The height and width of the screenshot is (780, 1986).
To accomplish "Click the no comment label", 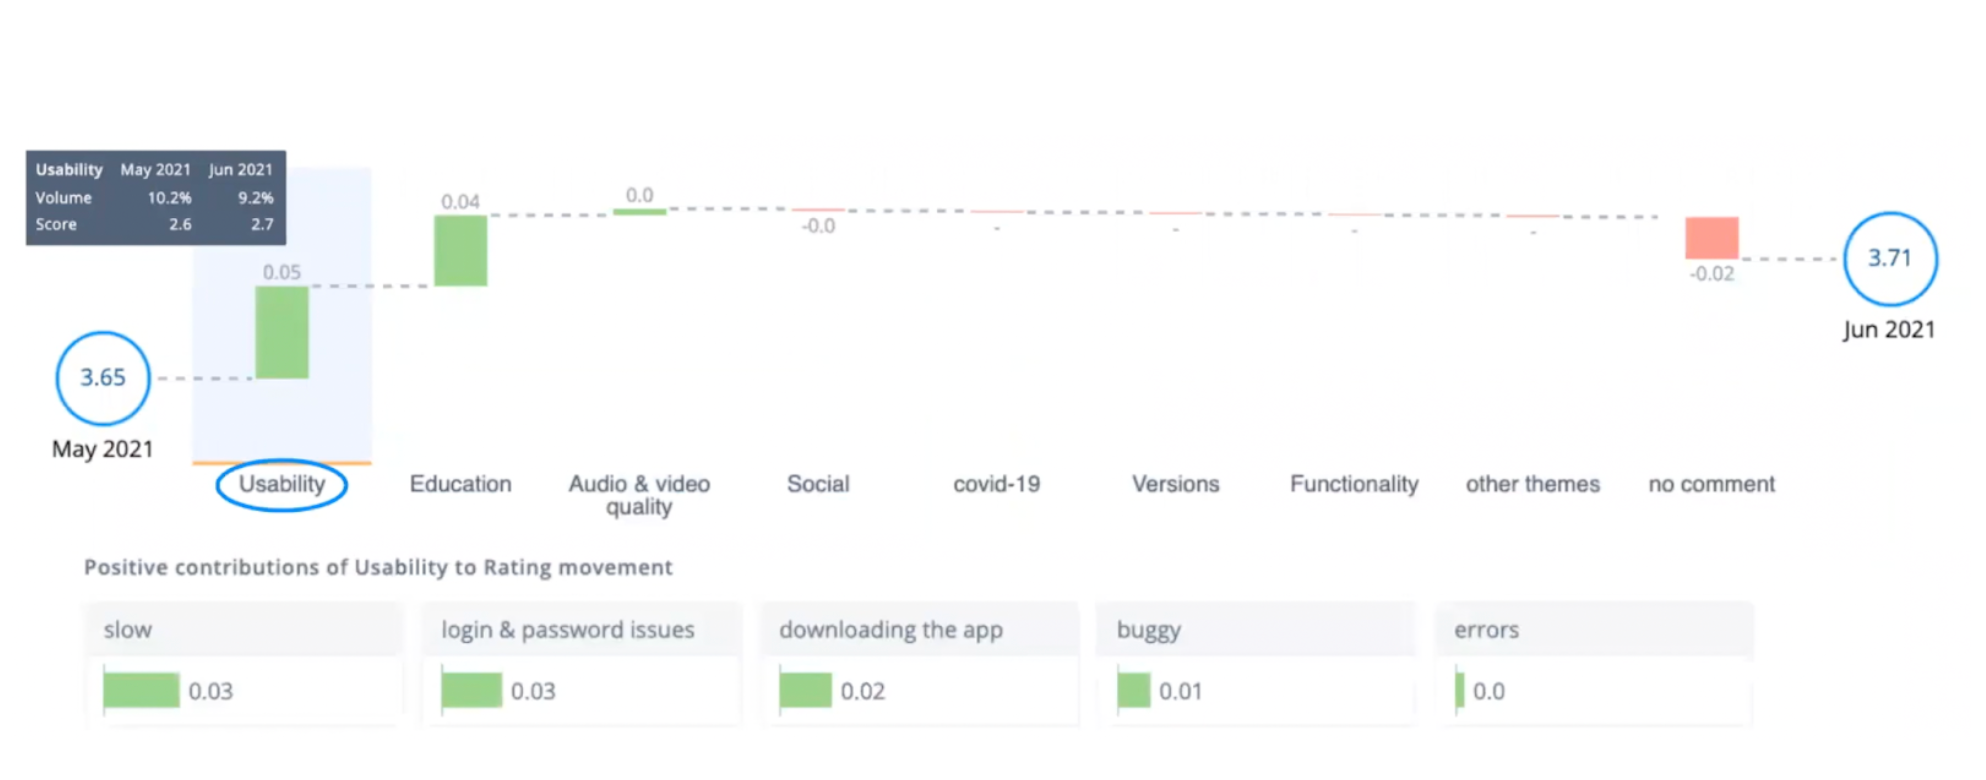I will point(1712,485).
